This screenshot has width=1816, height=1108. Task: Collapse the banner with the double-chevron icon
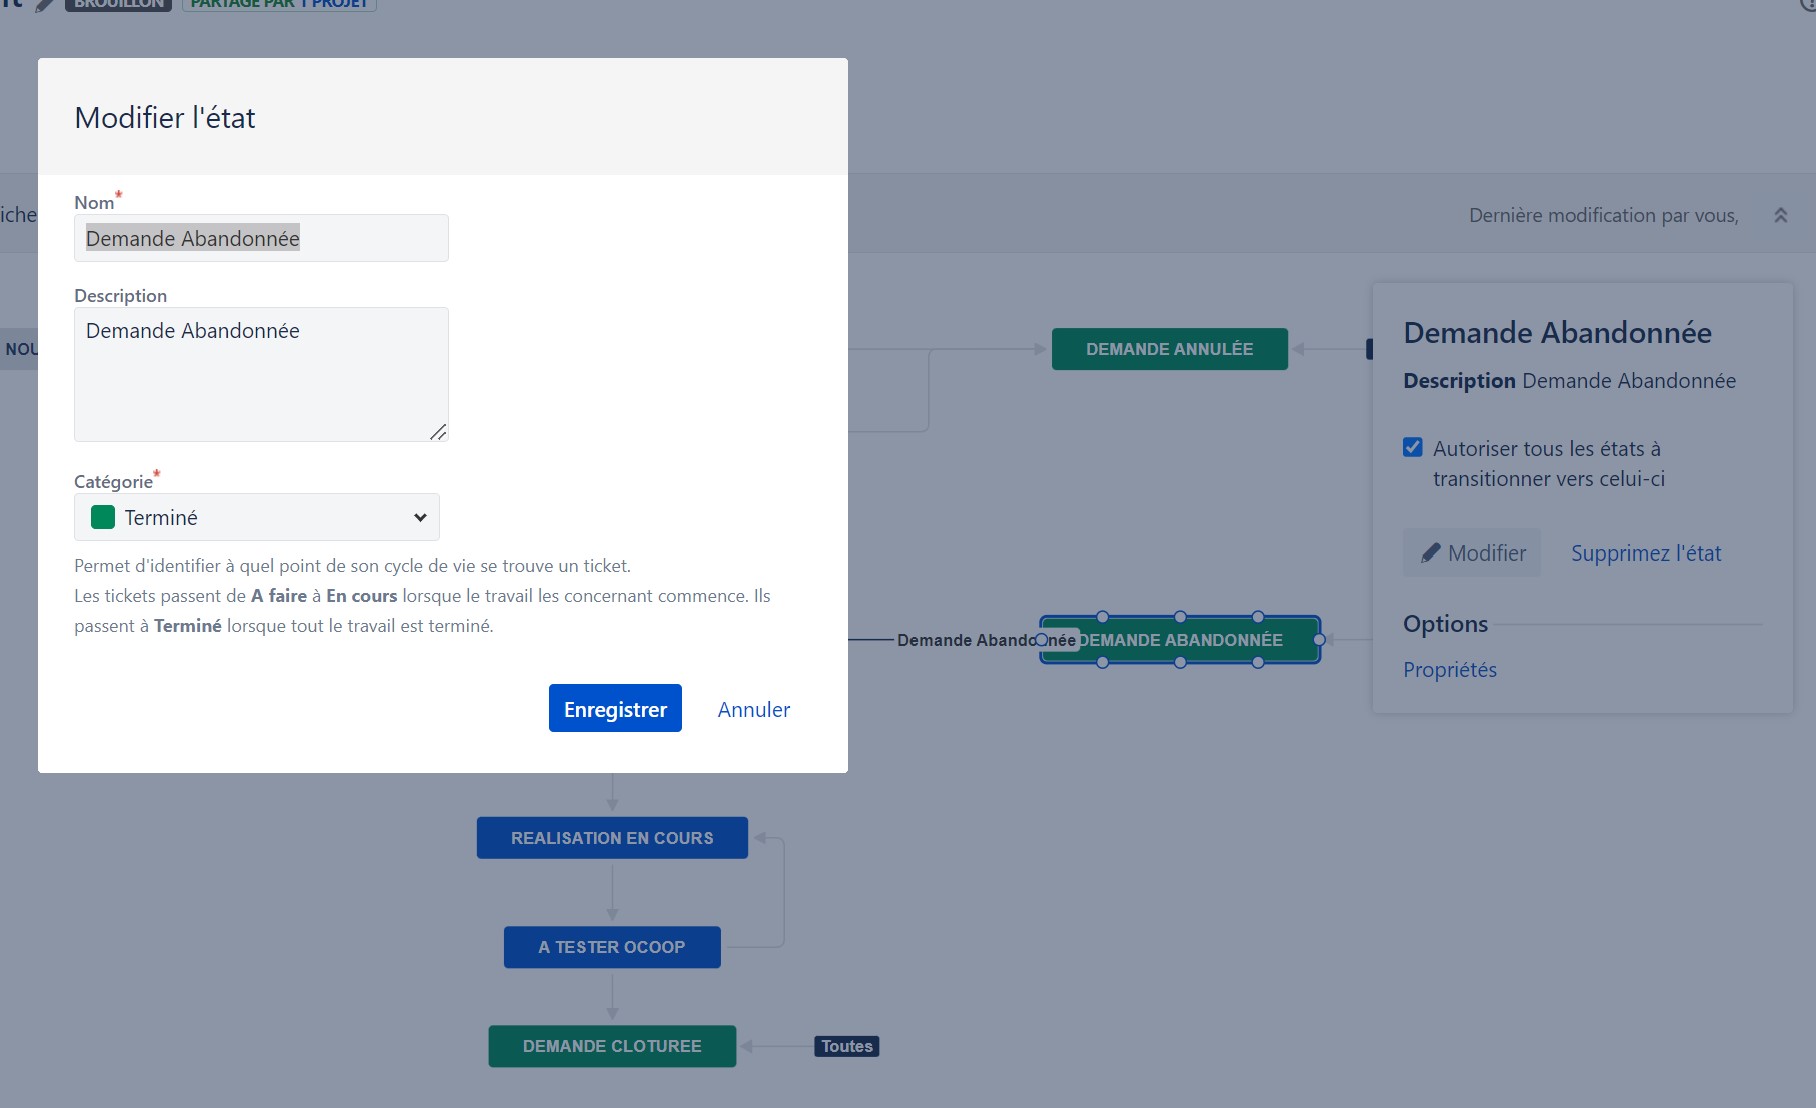coord(1780,214)
